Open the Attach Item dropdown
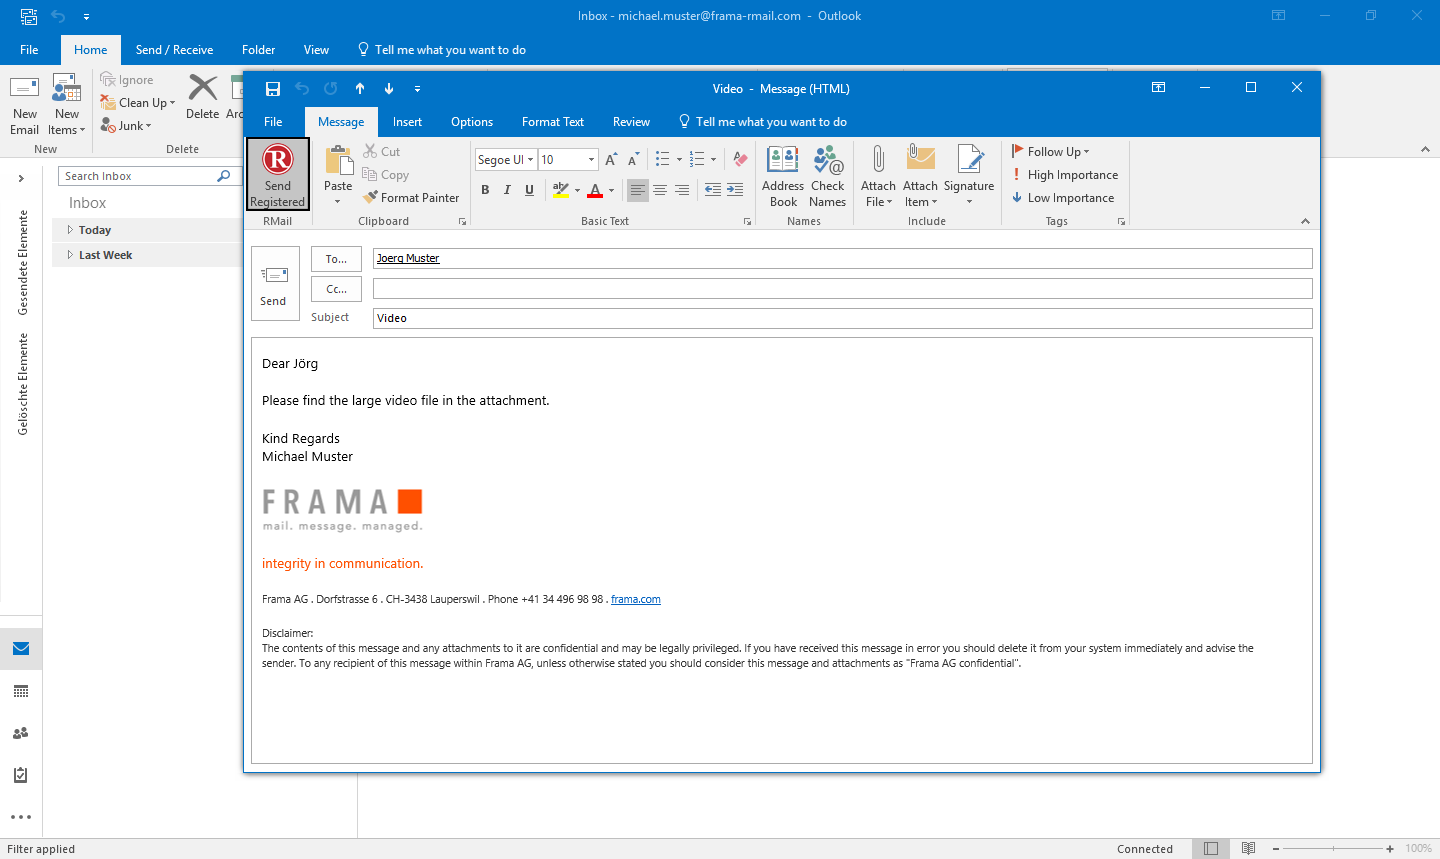The height and width of the screenshot is (859, 1440). 920,176
